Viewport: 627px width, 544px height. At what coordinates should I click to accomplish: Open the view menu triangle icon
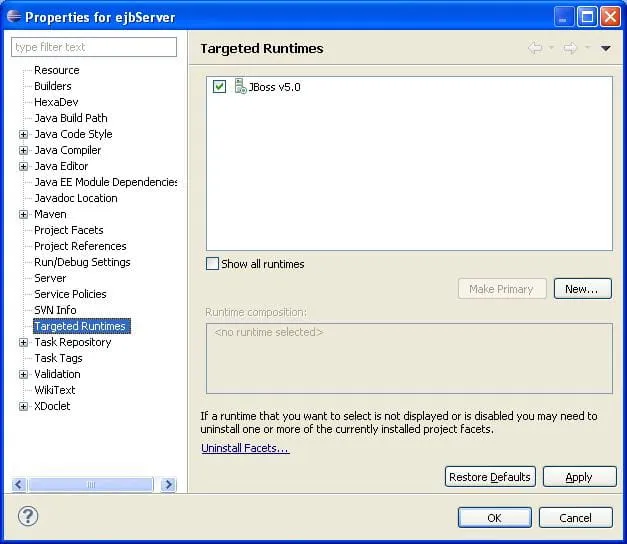(x=605, y=48)
